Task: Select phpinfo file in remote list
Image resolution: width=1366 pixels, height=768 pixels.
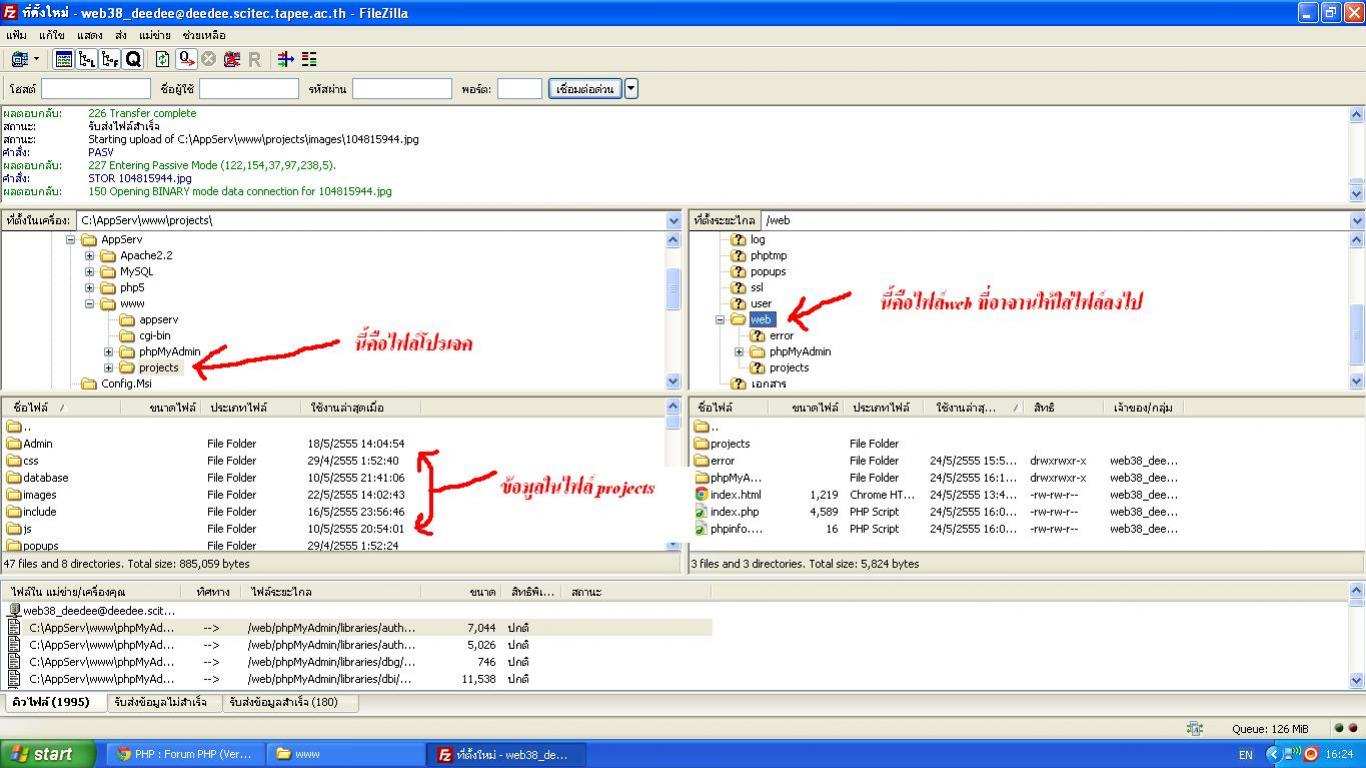Action: click(x=736, y=529)
